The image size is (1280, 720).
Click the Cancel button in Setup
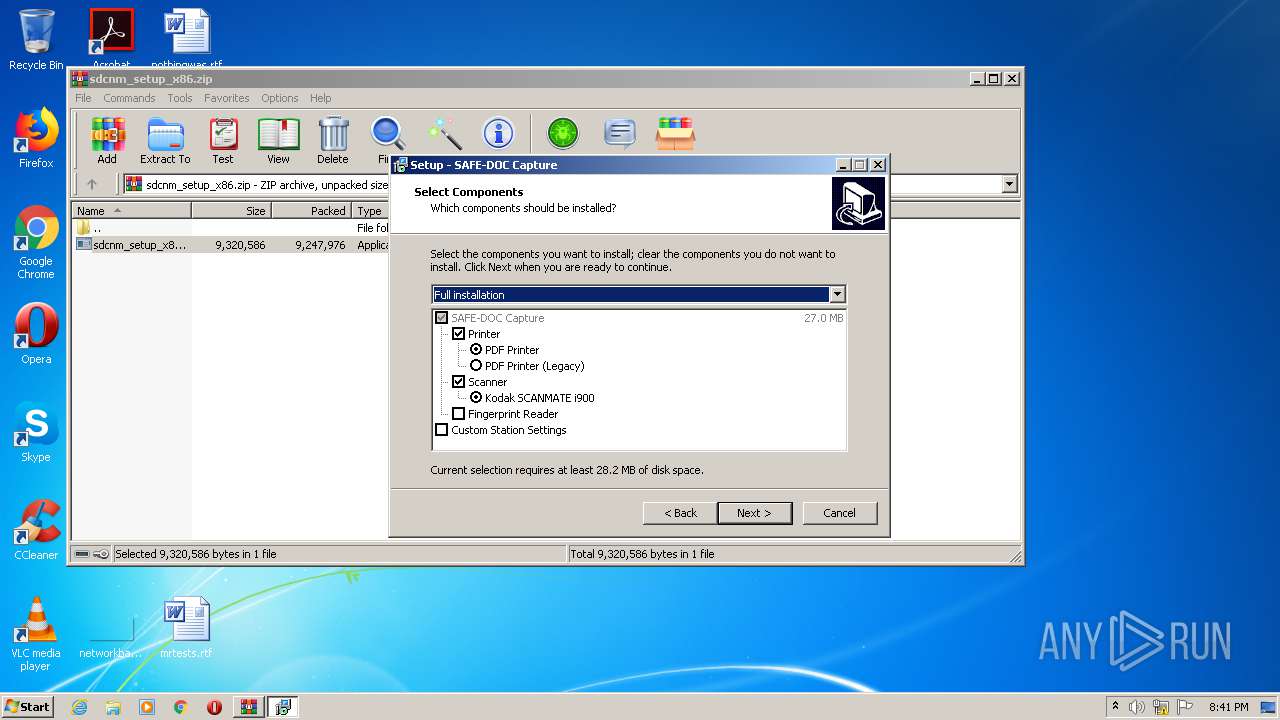click(840, 513)
